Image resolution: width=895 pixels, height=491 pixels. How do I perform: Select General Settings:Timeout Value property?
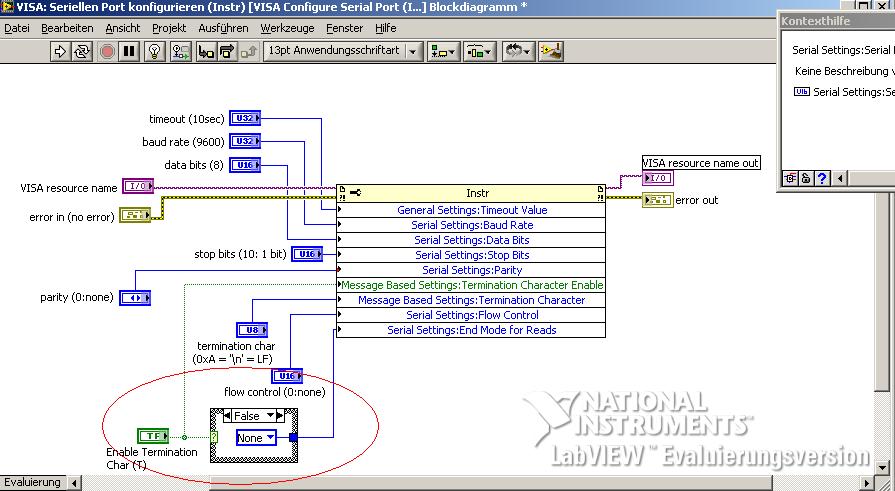[471, 210]
